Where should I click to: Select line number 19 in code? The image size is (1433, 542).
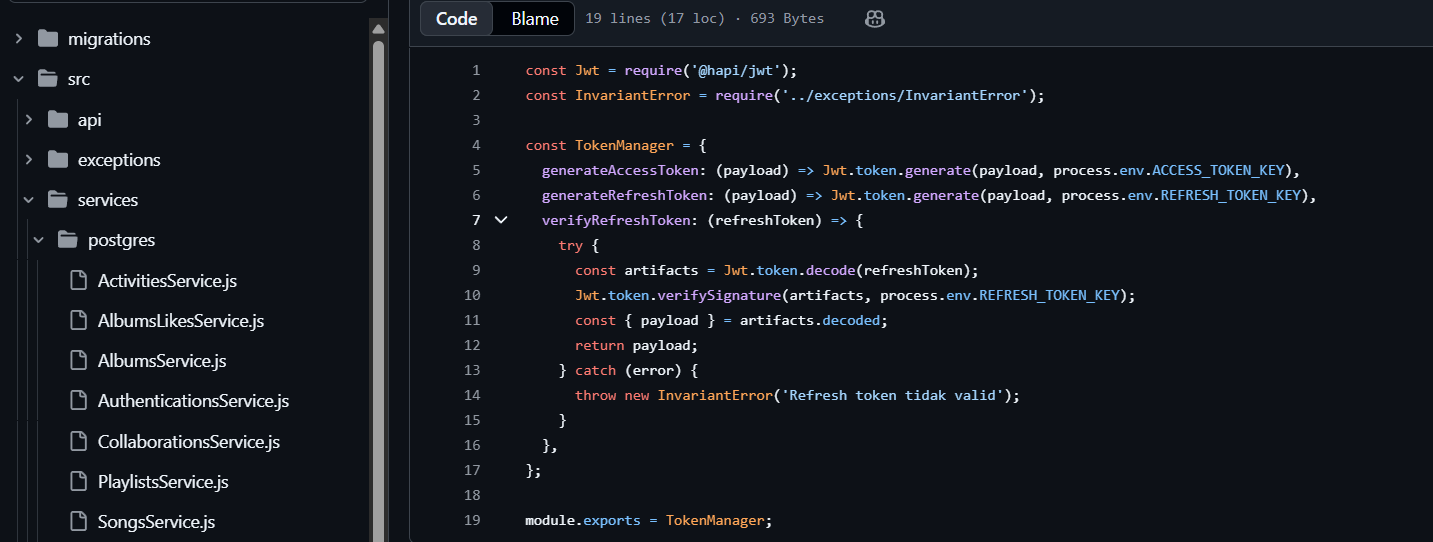tap(472, 520)
